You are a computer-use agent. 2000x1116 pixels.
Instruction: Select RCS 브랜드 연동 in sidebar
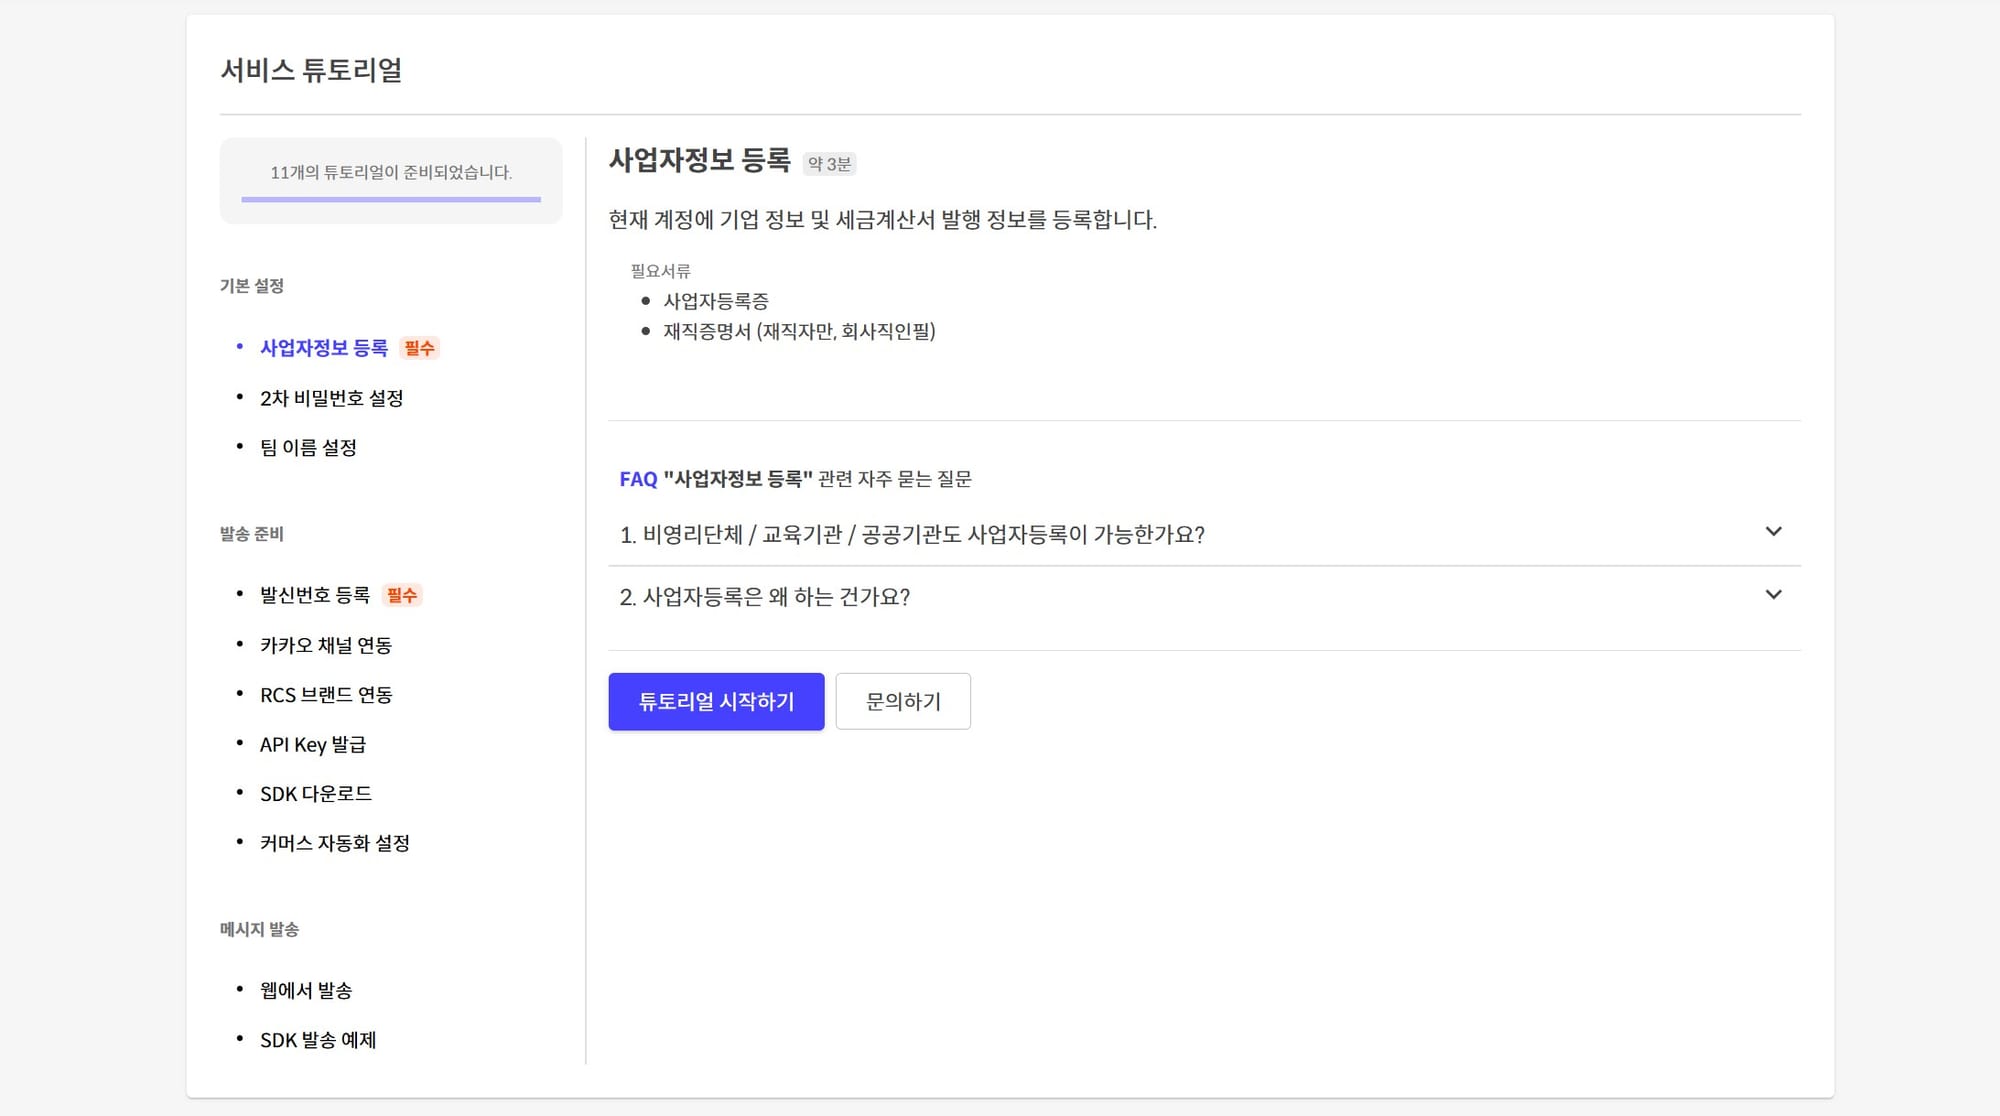pos(326,694)
